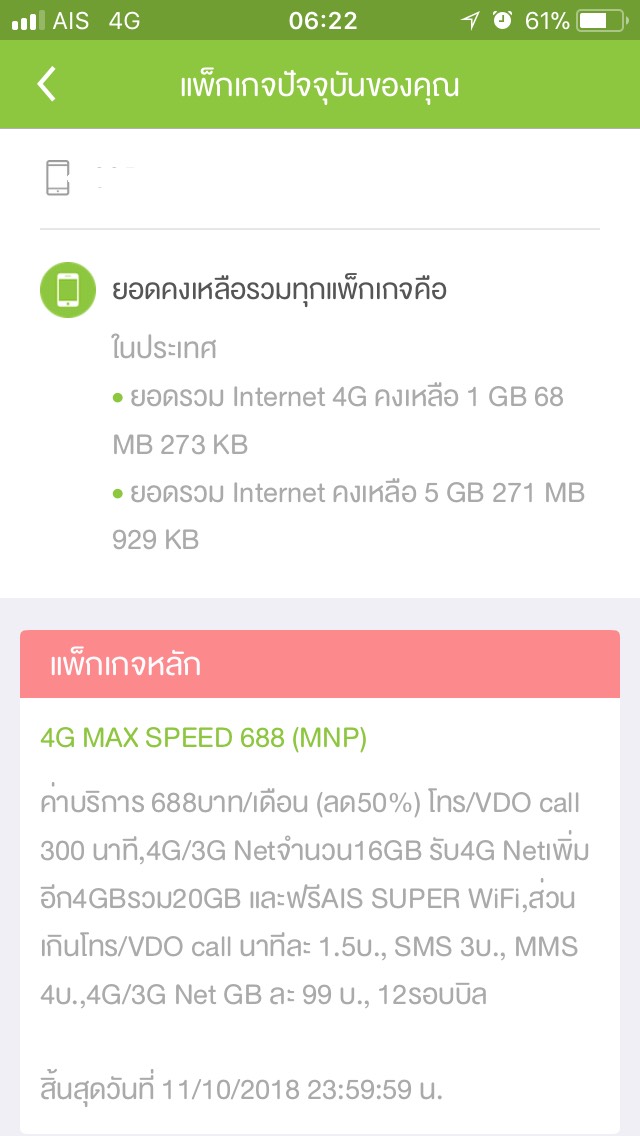Tap the battery icon in status bar
The width and height of the screenshot is (640, 1136).
[x=603, y=21]
